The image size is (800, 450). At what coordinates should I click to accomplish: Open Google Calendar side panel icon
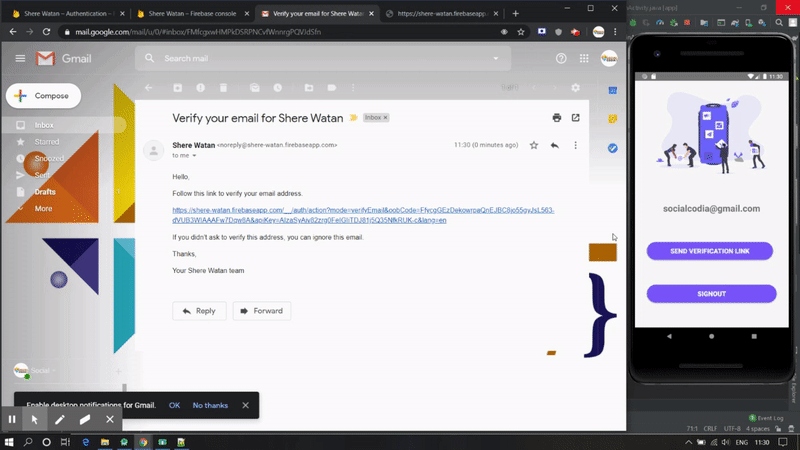[x=613, y=90]
